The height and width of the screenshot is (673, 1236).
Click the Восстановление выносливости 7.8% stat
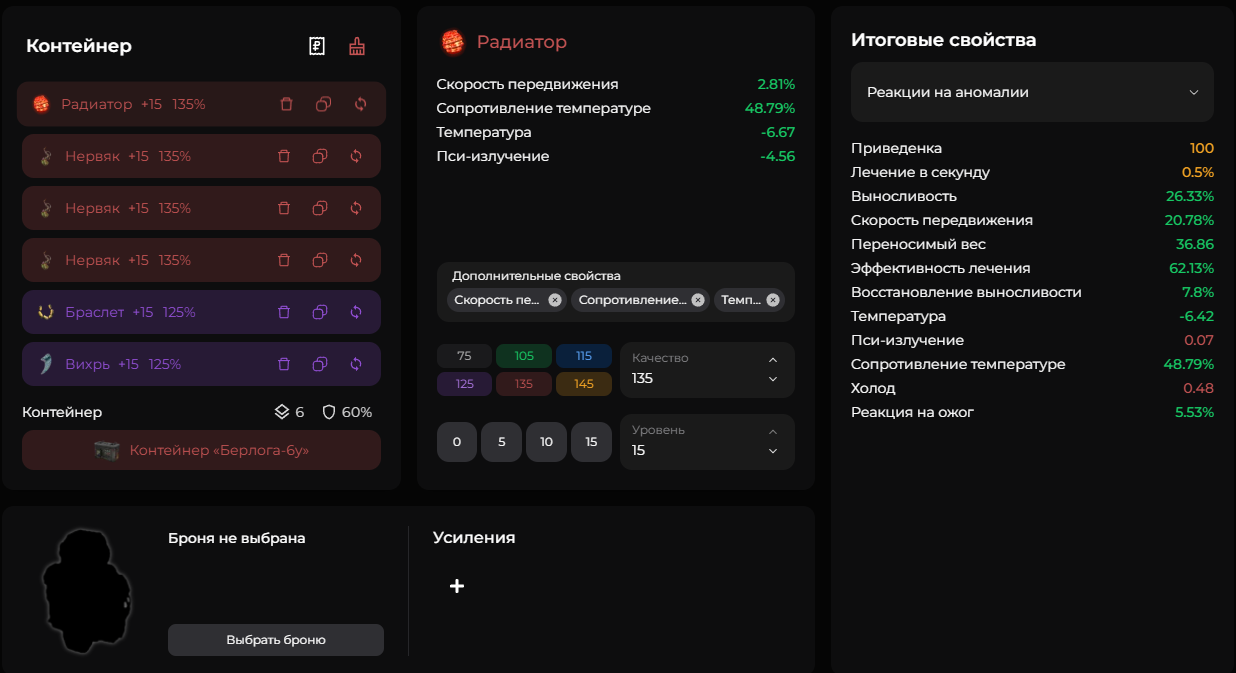pos(1032,292)
